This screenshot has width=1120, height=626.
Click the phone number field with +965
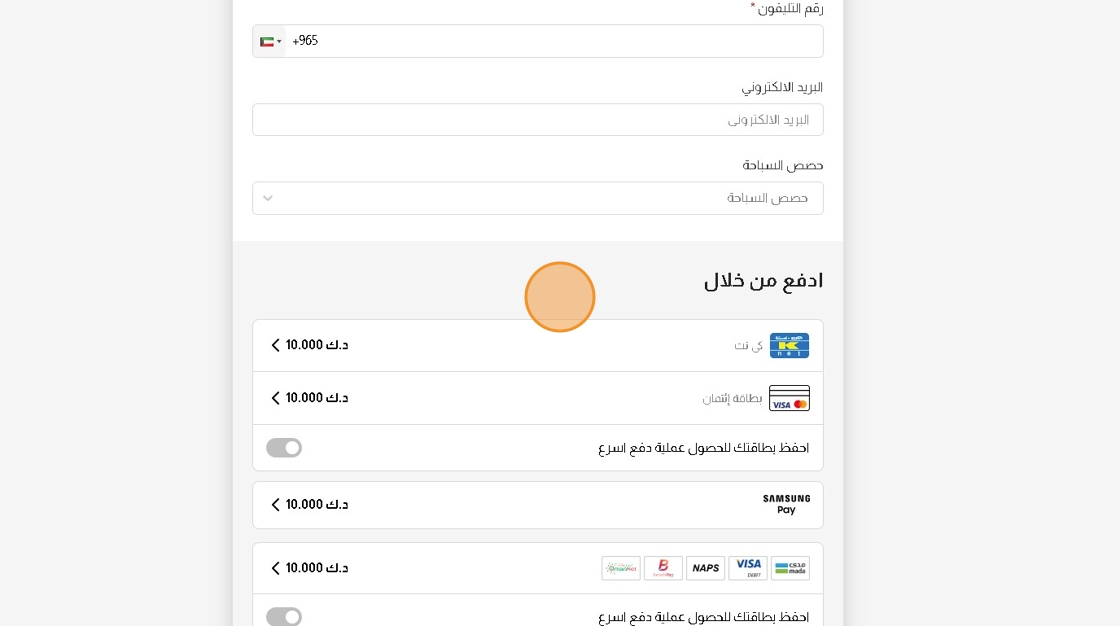point(555,41)
